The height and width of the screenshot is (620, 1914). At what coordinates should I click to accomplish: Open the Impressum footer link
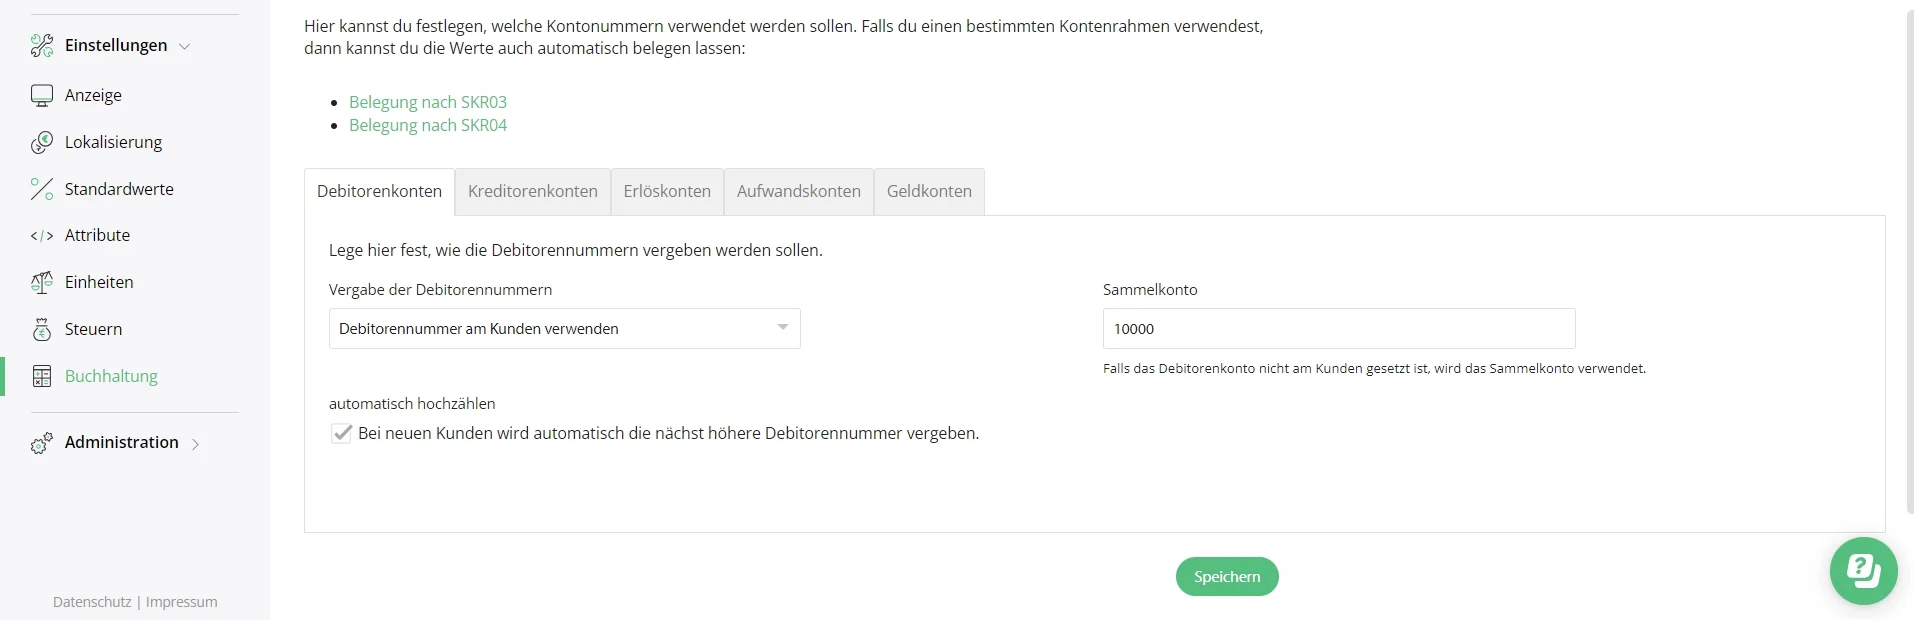pyautogui.click(x=181, y=602)
